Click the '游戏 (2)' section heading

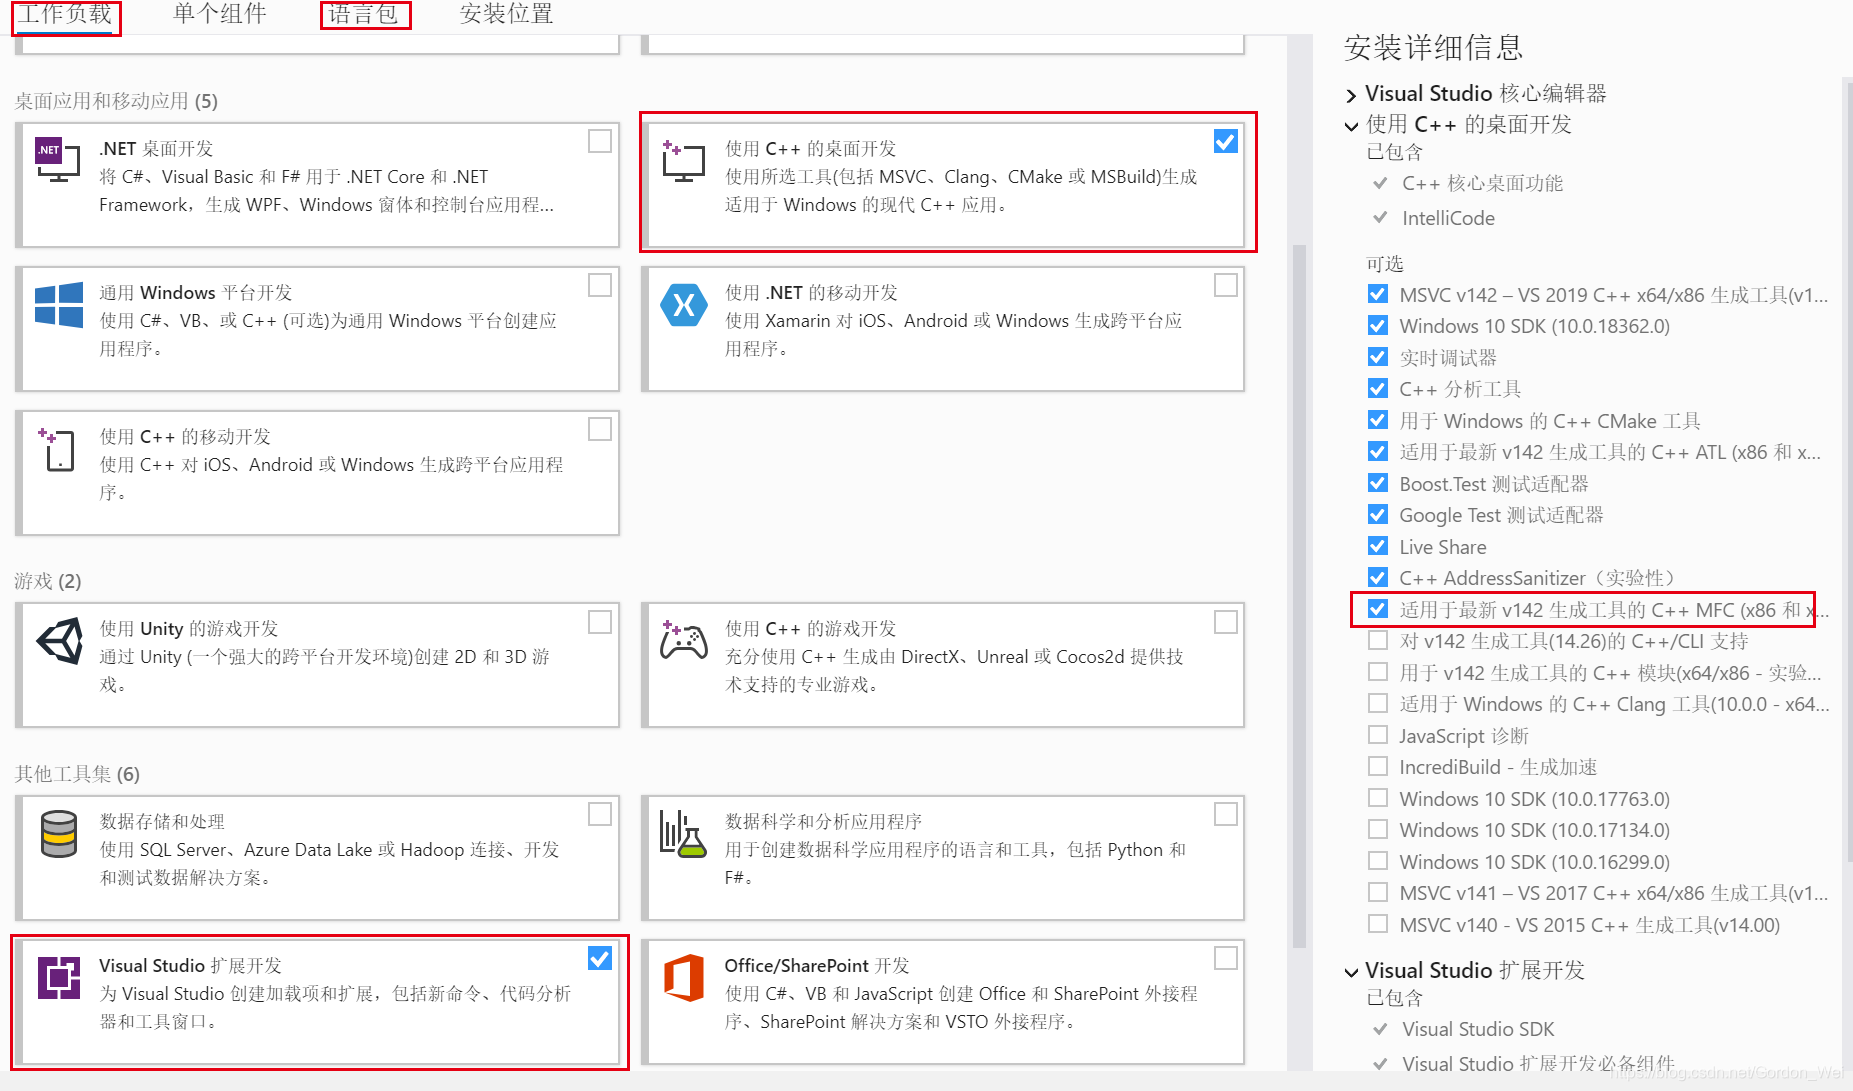pyautogui.click(x=48, y=581)
